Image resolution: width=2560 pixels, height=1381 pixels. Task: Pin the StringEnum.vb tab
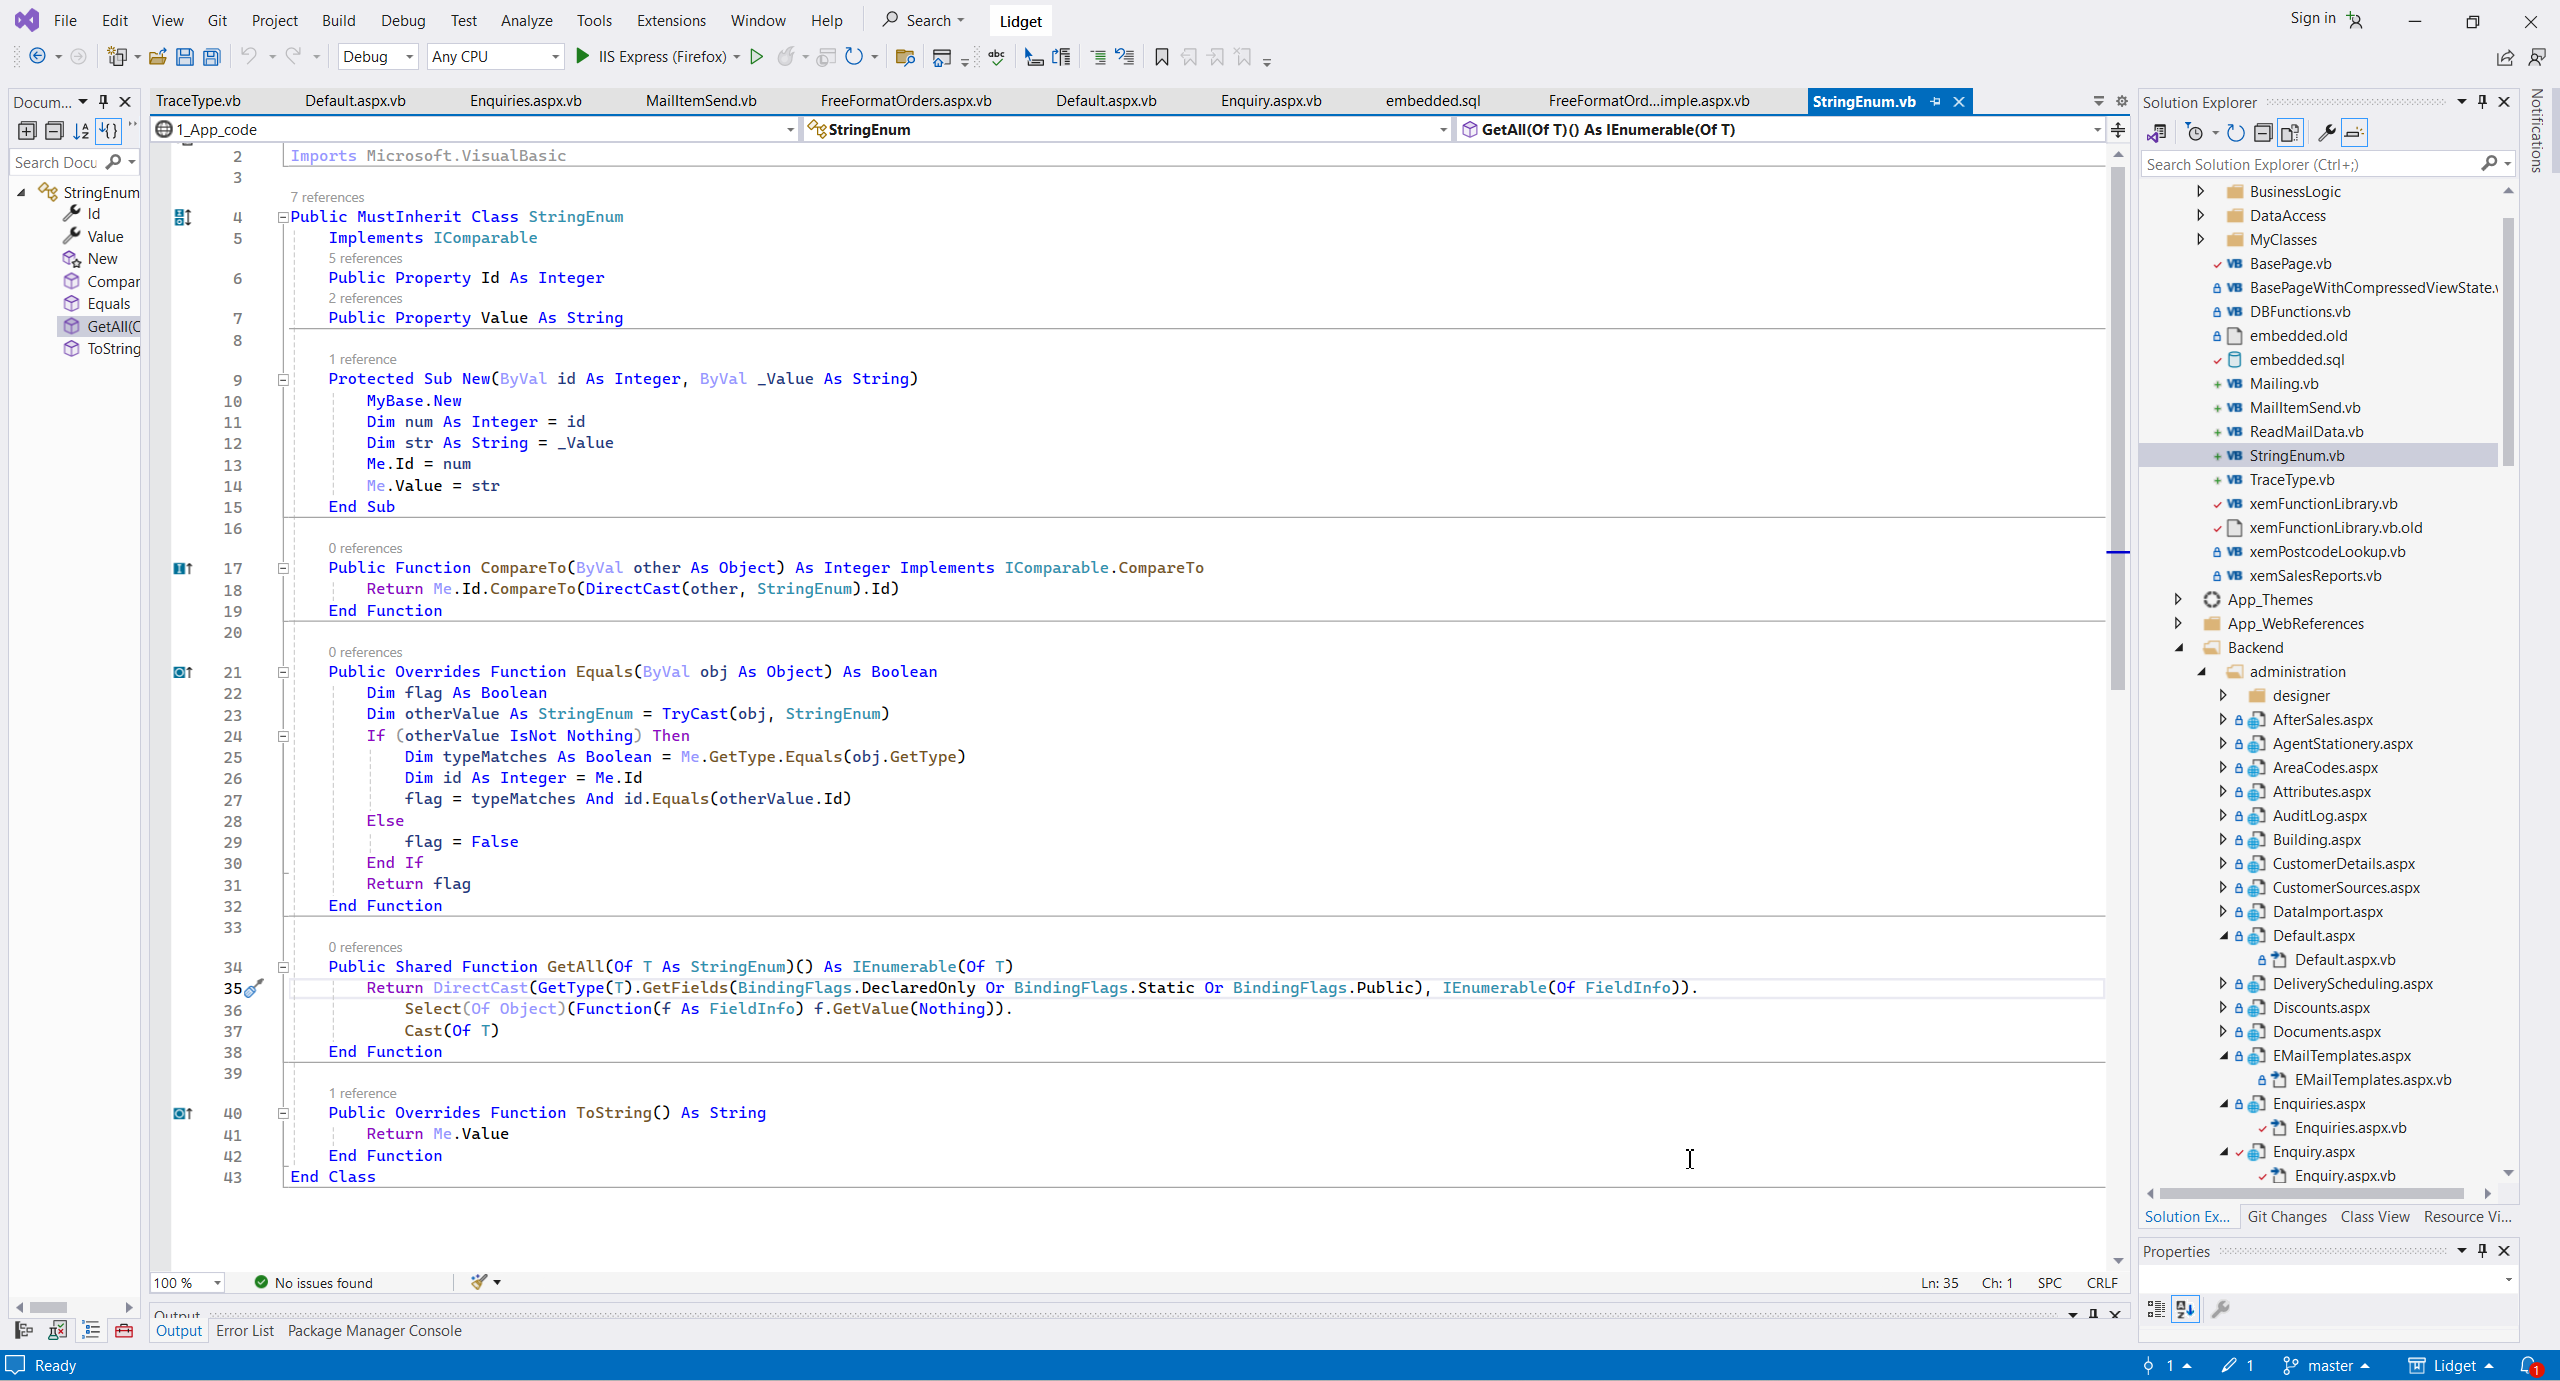click(1936, 101)
